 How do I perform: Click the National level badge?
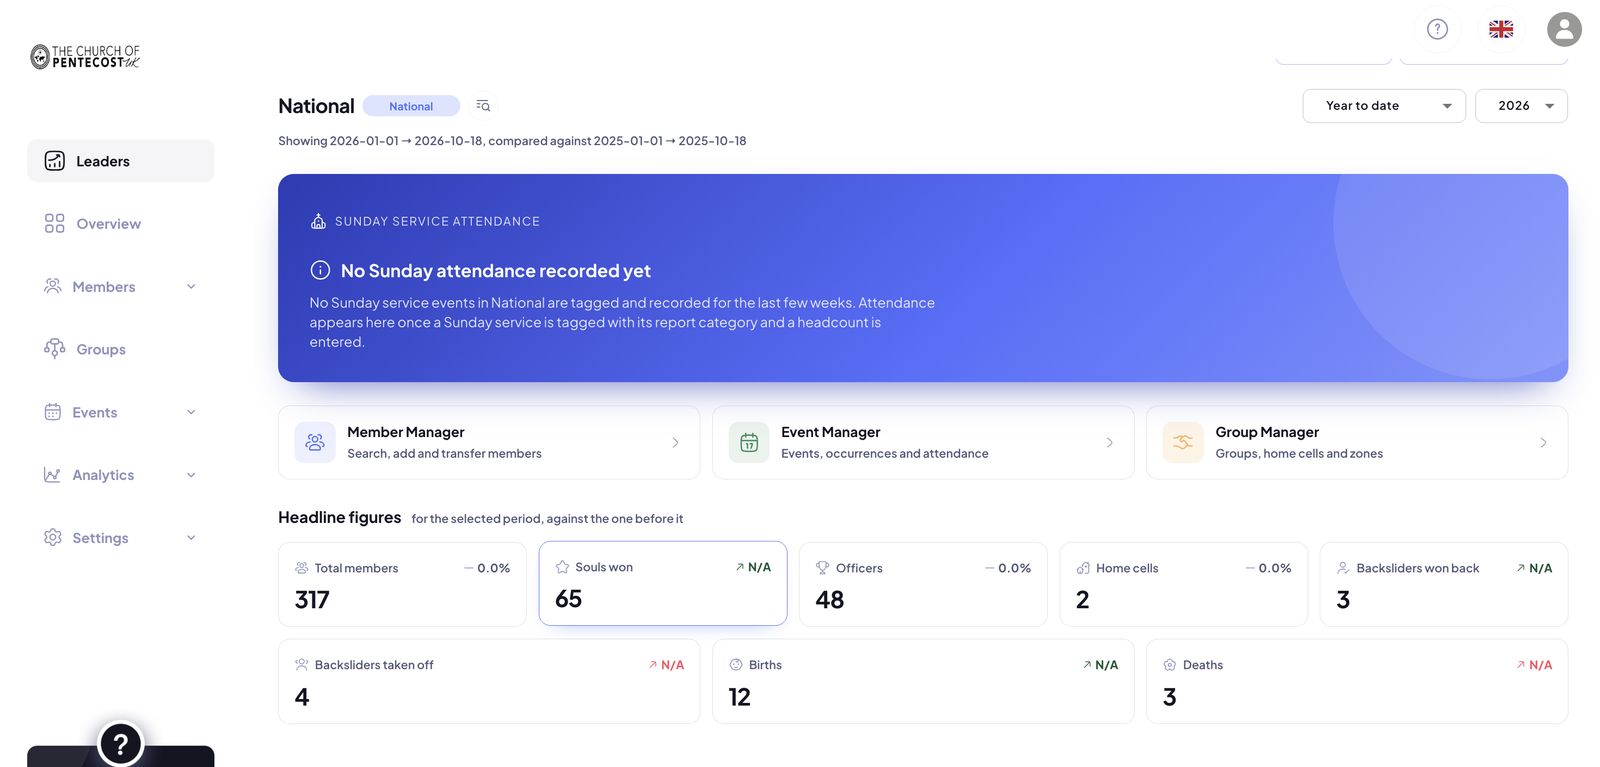(411, 106)
